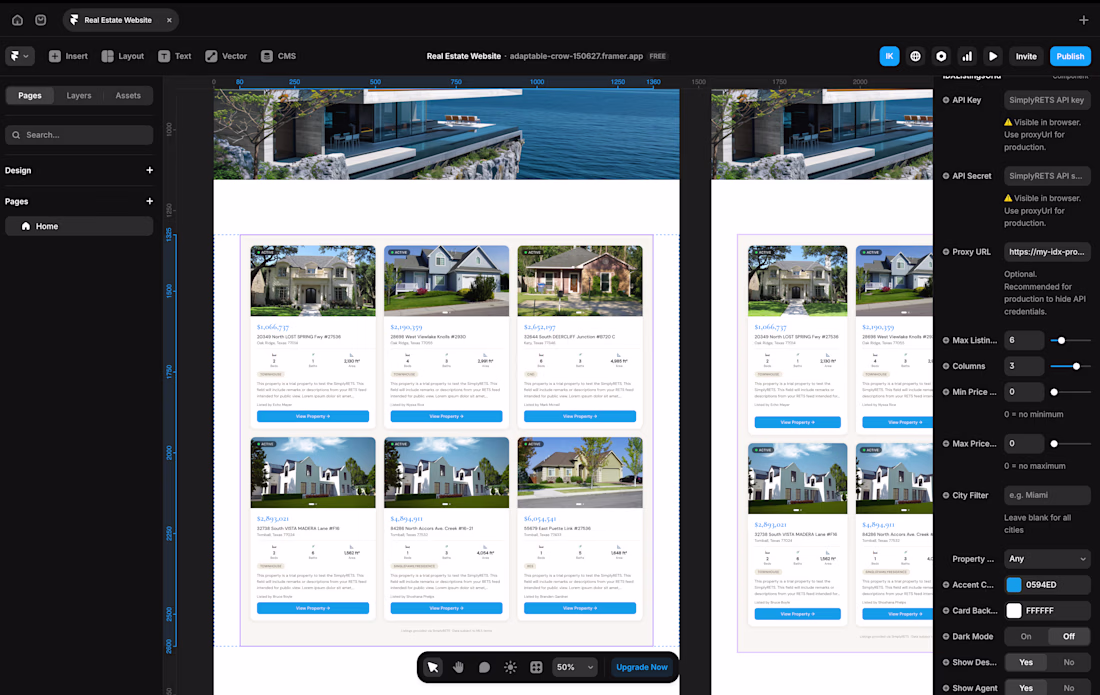Click the City Filter input field

[x=1047, y=495]
